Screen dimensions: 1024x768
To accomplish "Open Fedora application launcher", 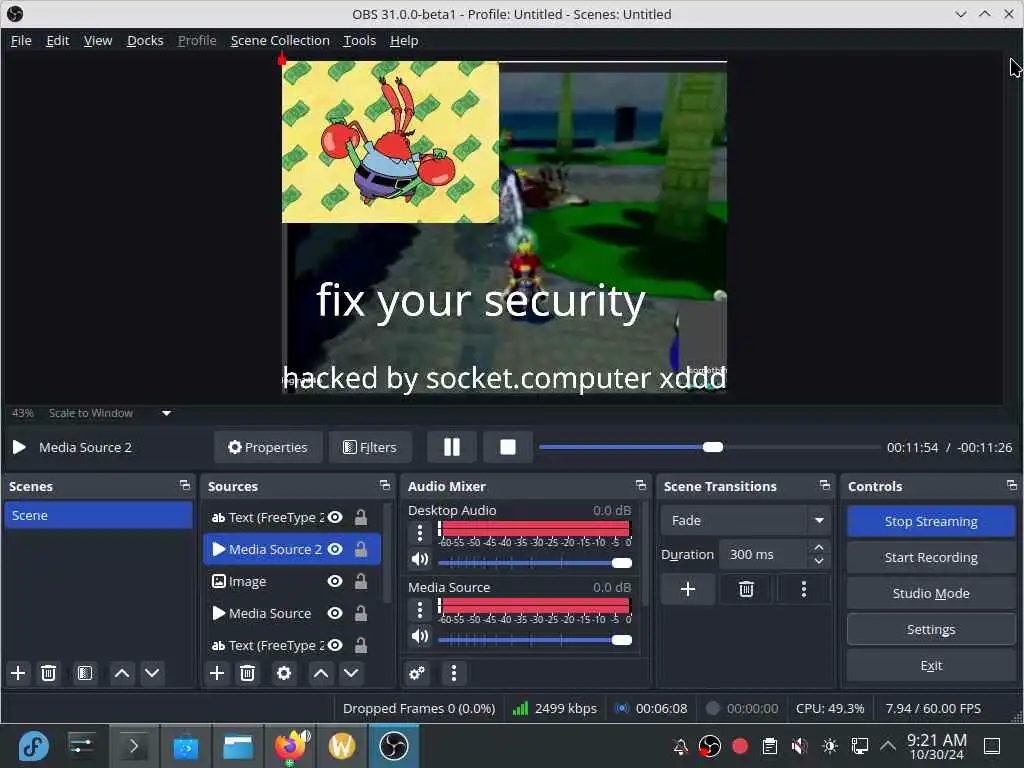I will (33, 745).
